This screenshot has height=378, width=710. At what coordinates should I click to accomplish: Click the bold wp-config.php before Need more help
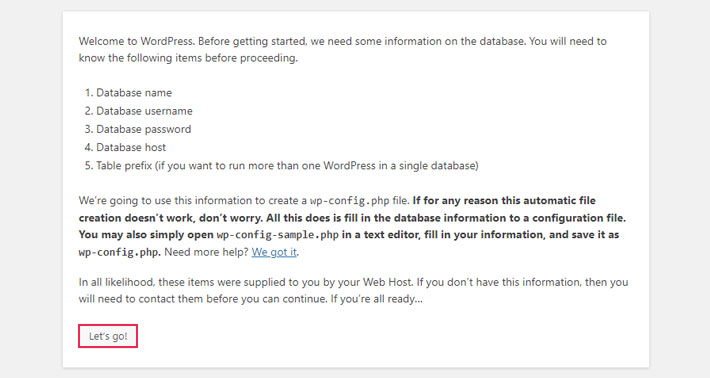click(x=120, y=252)
